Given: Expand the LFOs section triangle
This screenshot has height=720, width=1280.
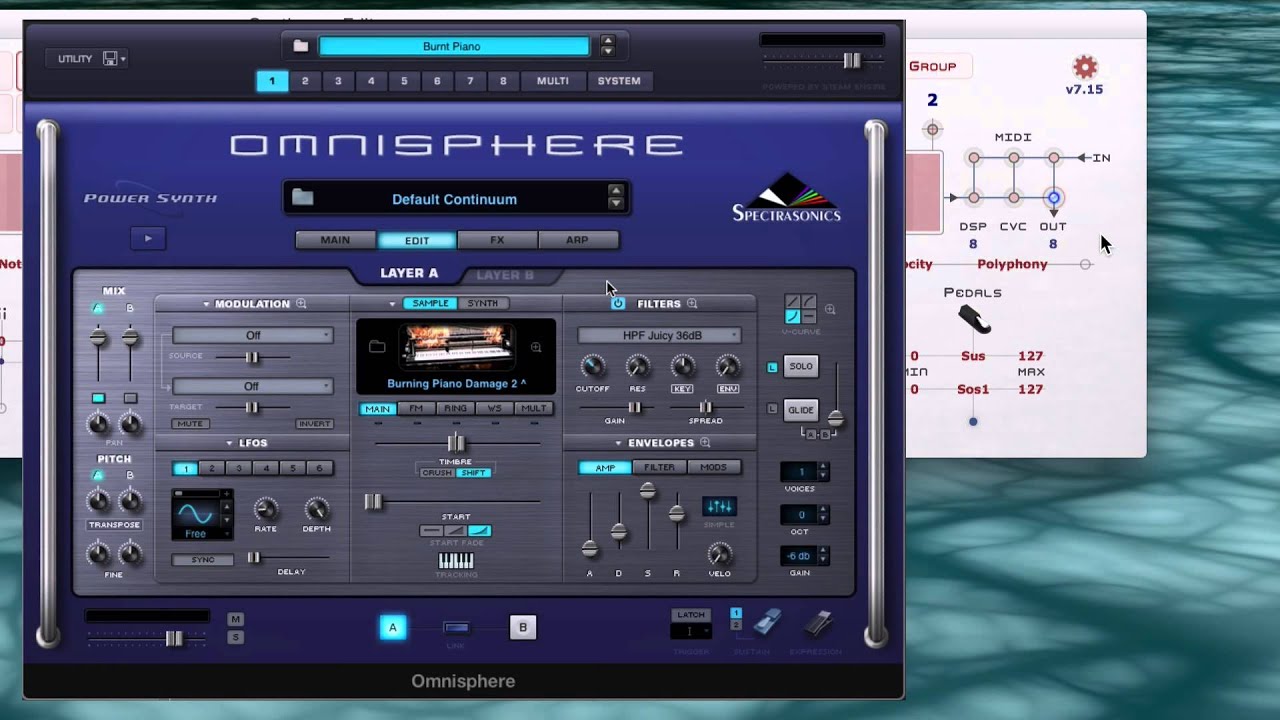Looking at the screenshot, I should pyautogui.click(x=229, y=443).
